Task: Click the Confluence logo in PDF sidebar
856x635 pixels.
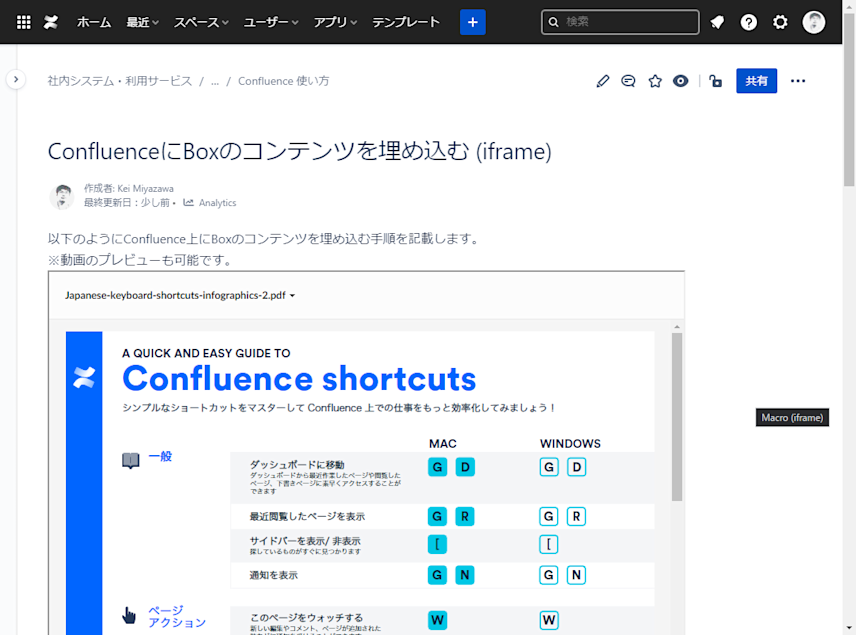Action: 84,378
